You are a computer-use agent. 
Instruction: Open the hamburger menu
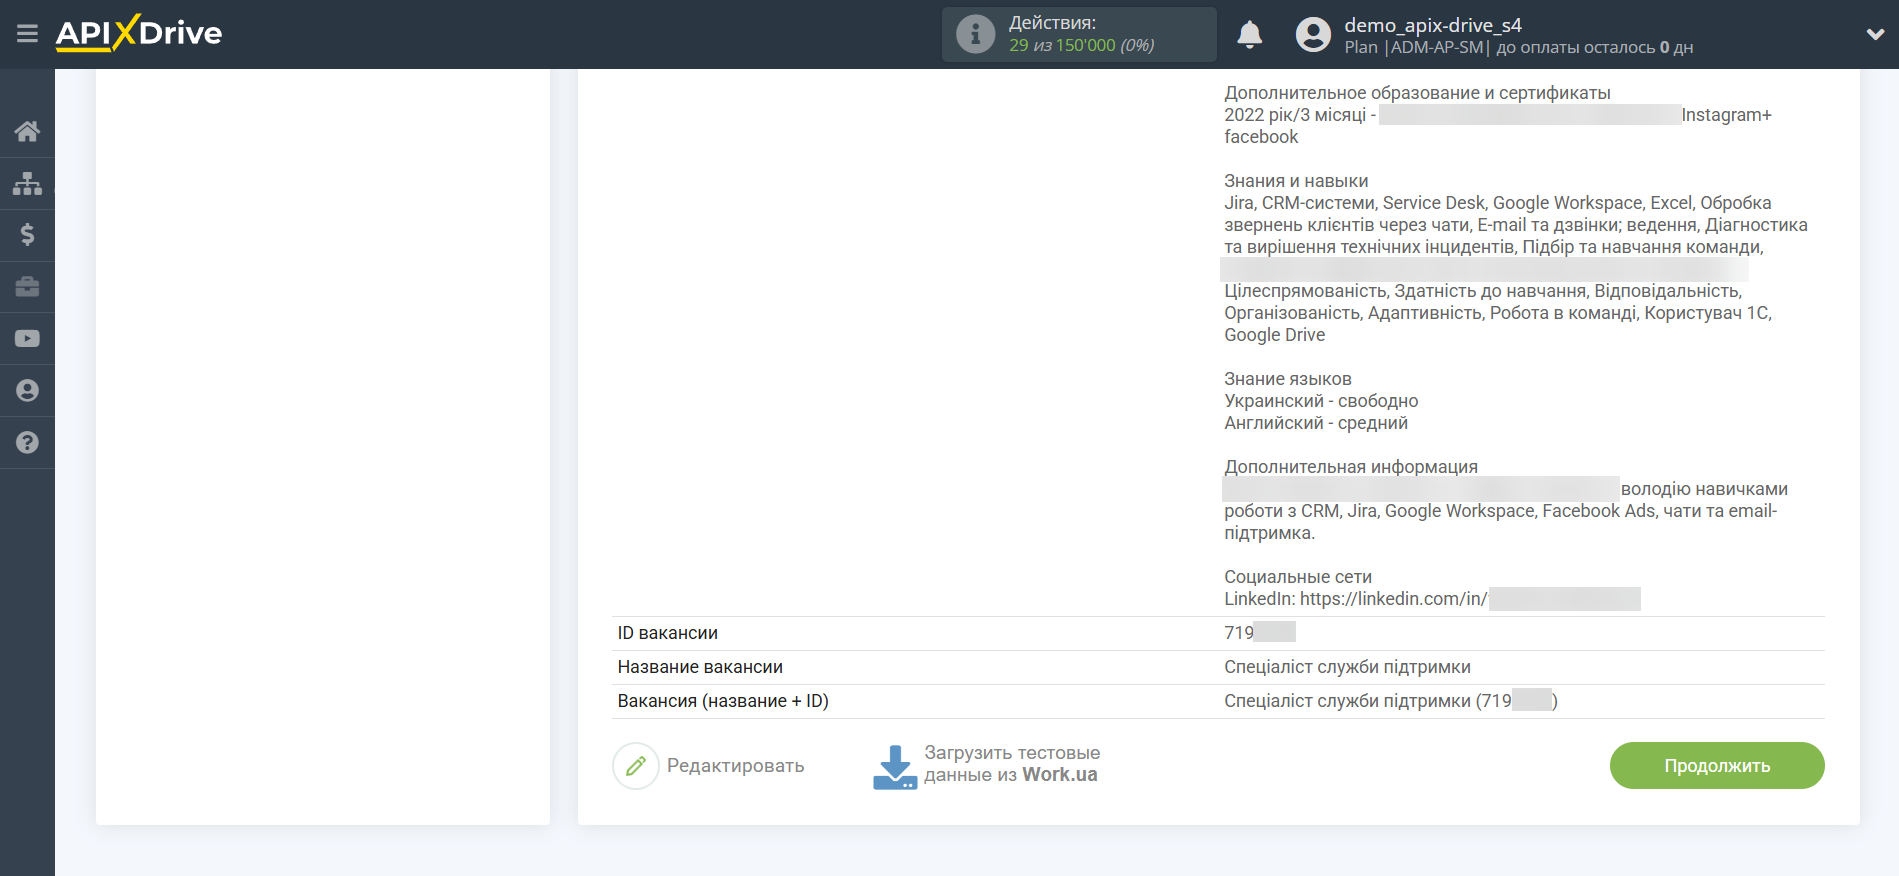coord(27,34)
